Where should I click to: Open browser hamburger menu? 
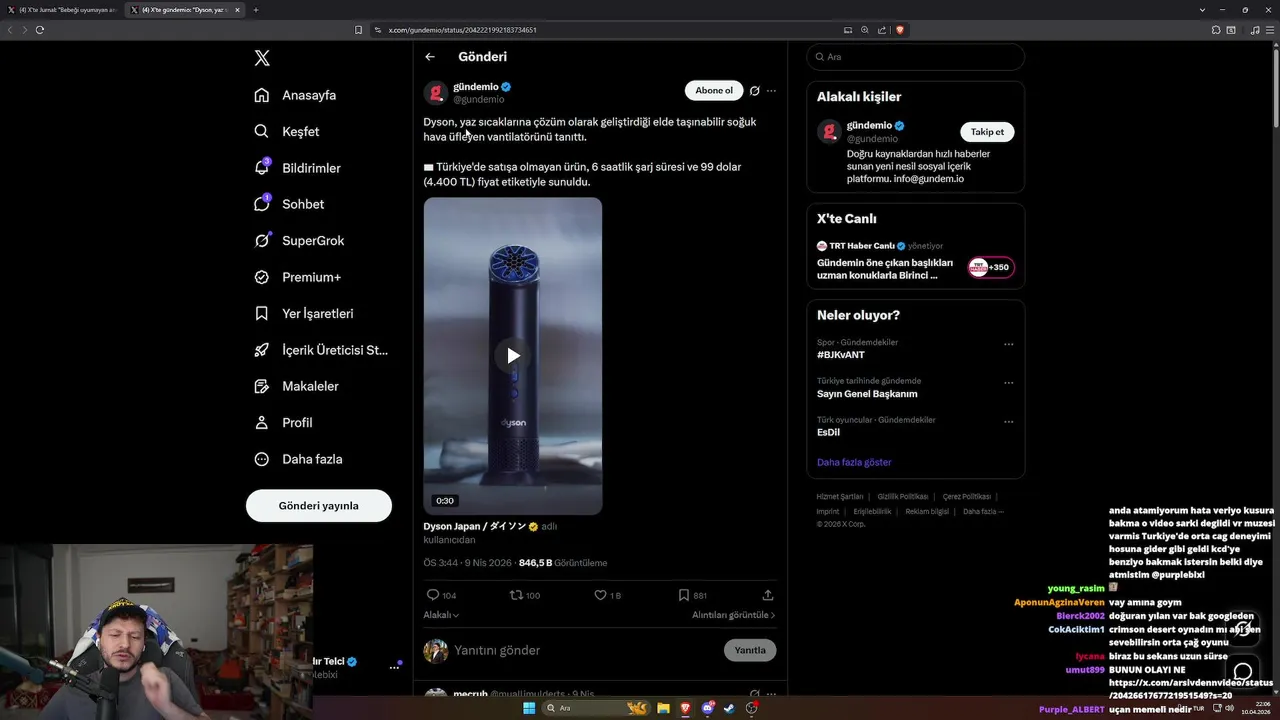(1269, 30)
